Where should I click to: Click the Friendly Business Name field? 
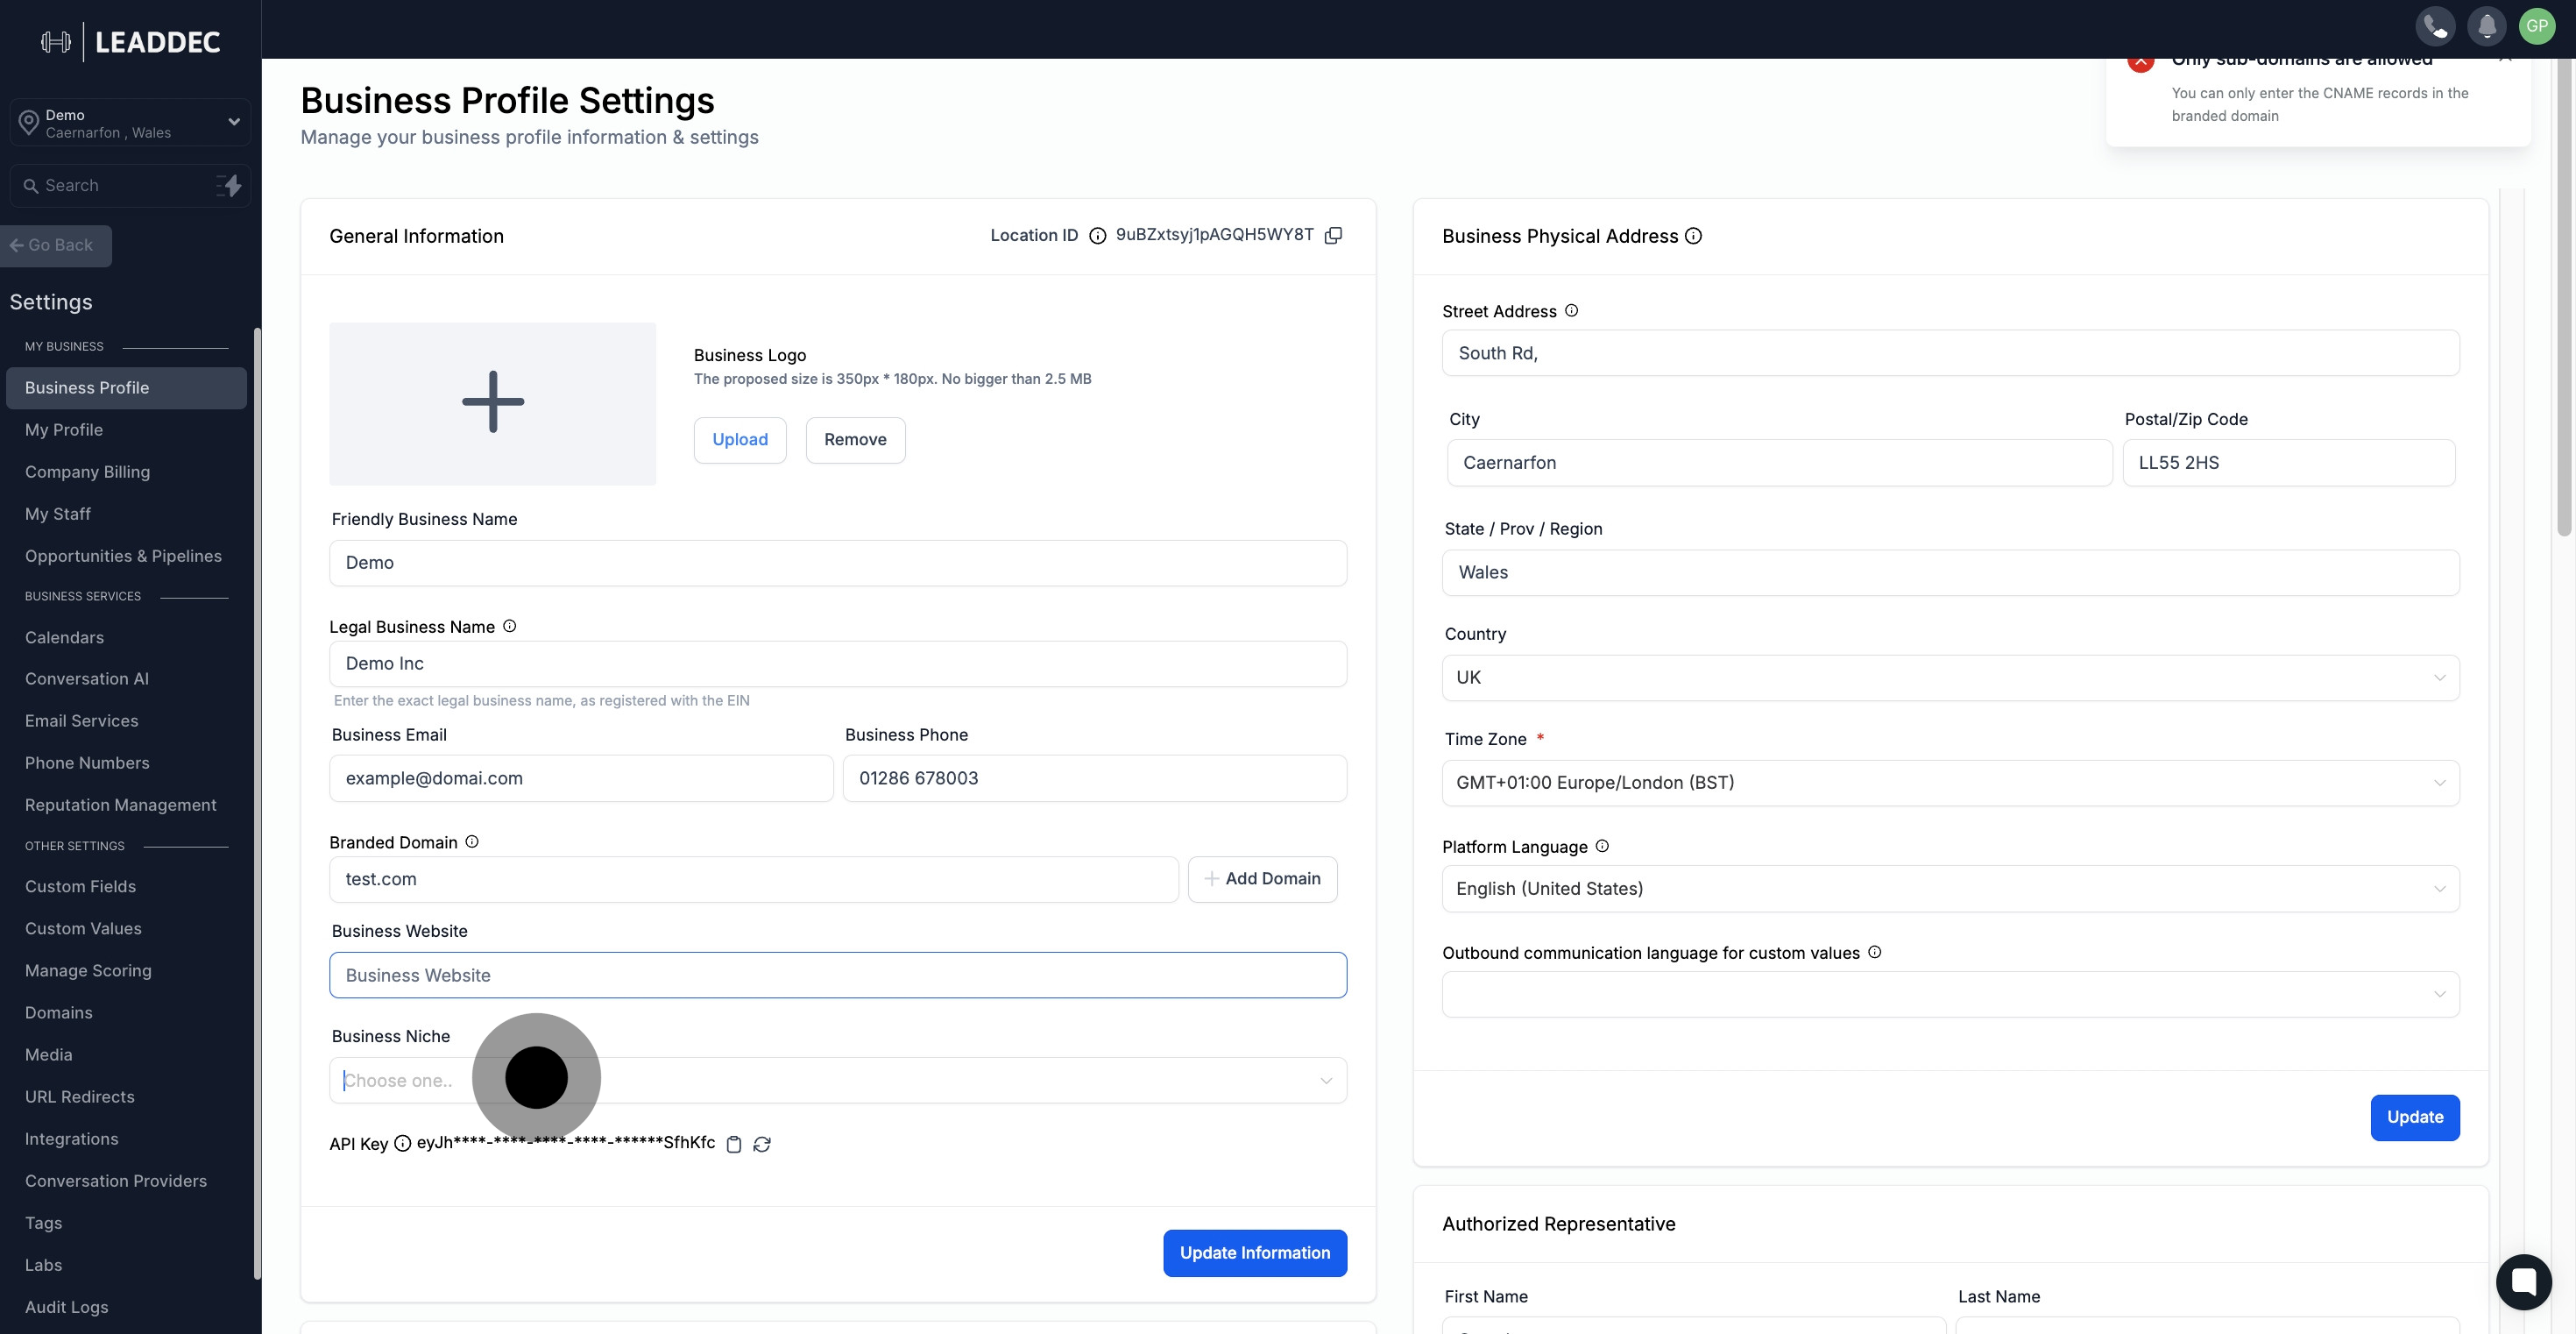click(x=837, y=563)
